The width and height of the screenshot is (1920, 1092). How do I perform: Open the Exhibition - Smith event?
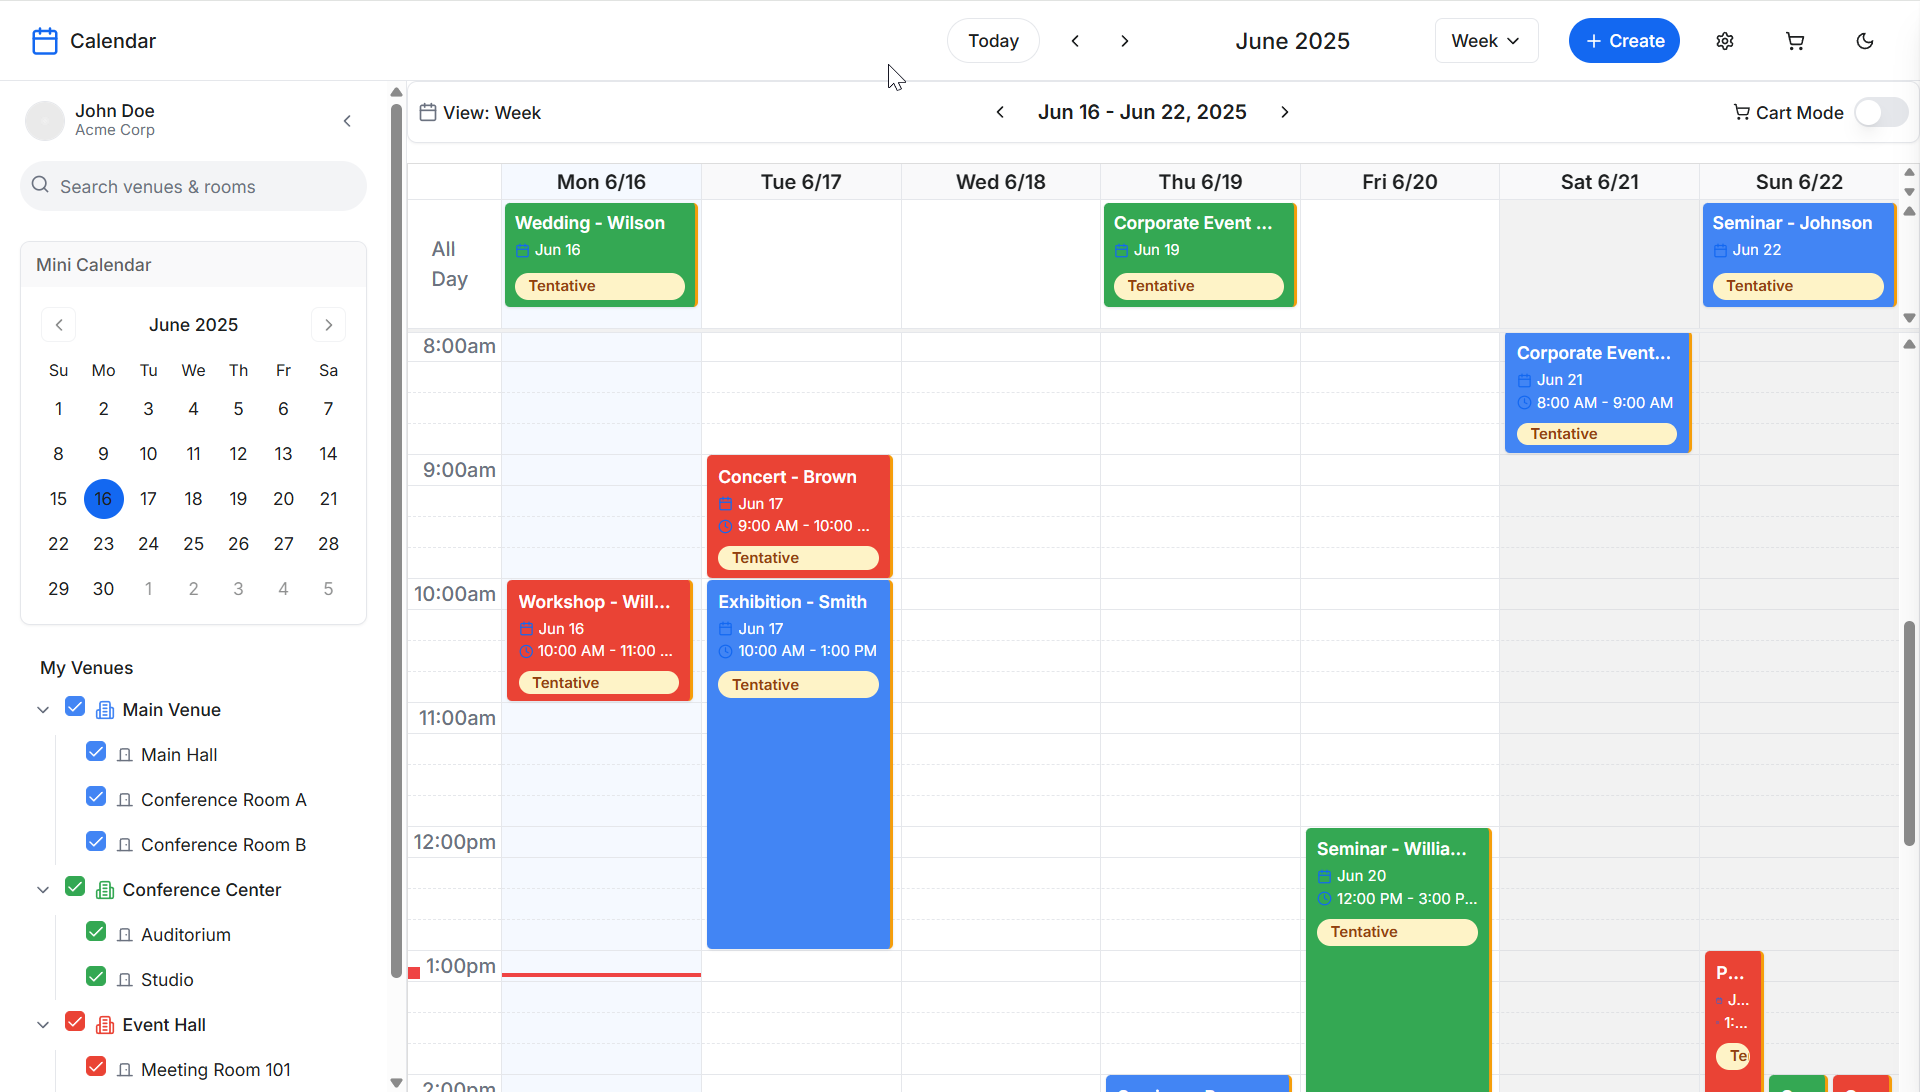[x=799, y=765]
